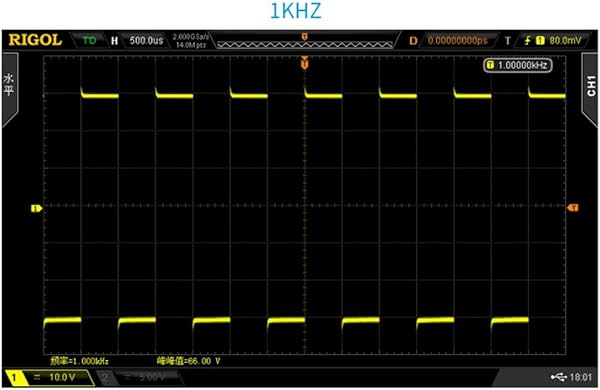Click the TD trigger status indicator

[90, 40]
